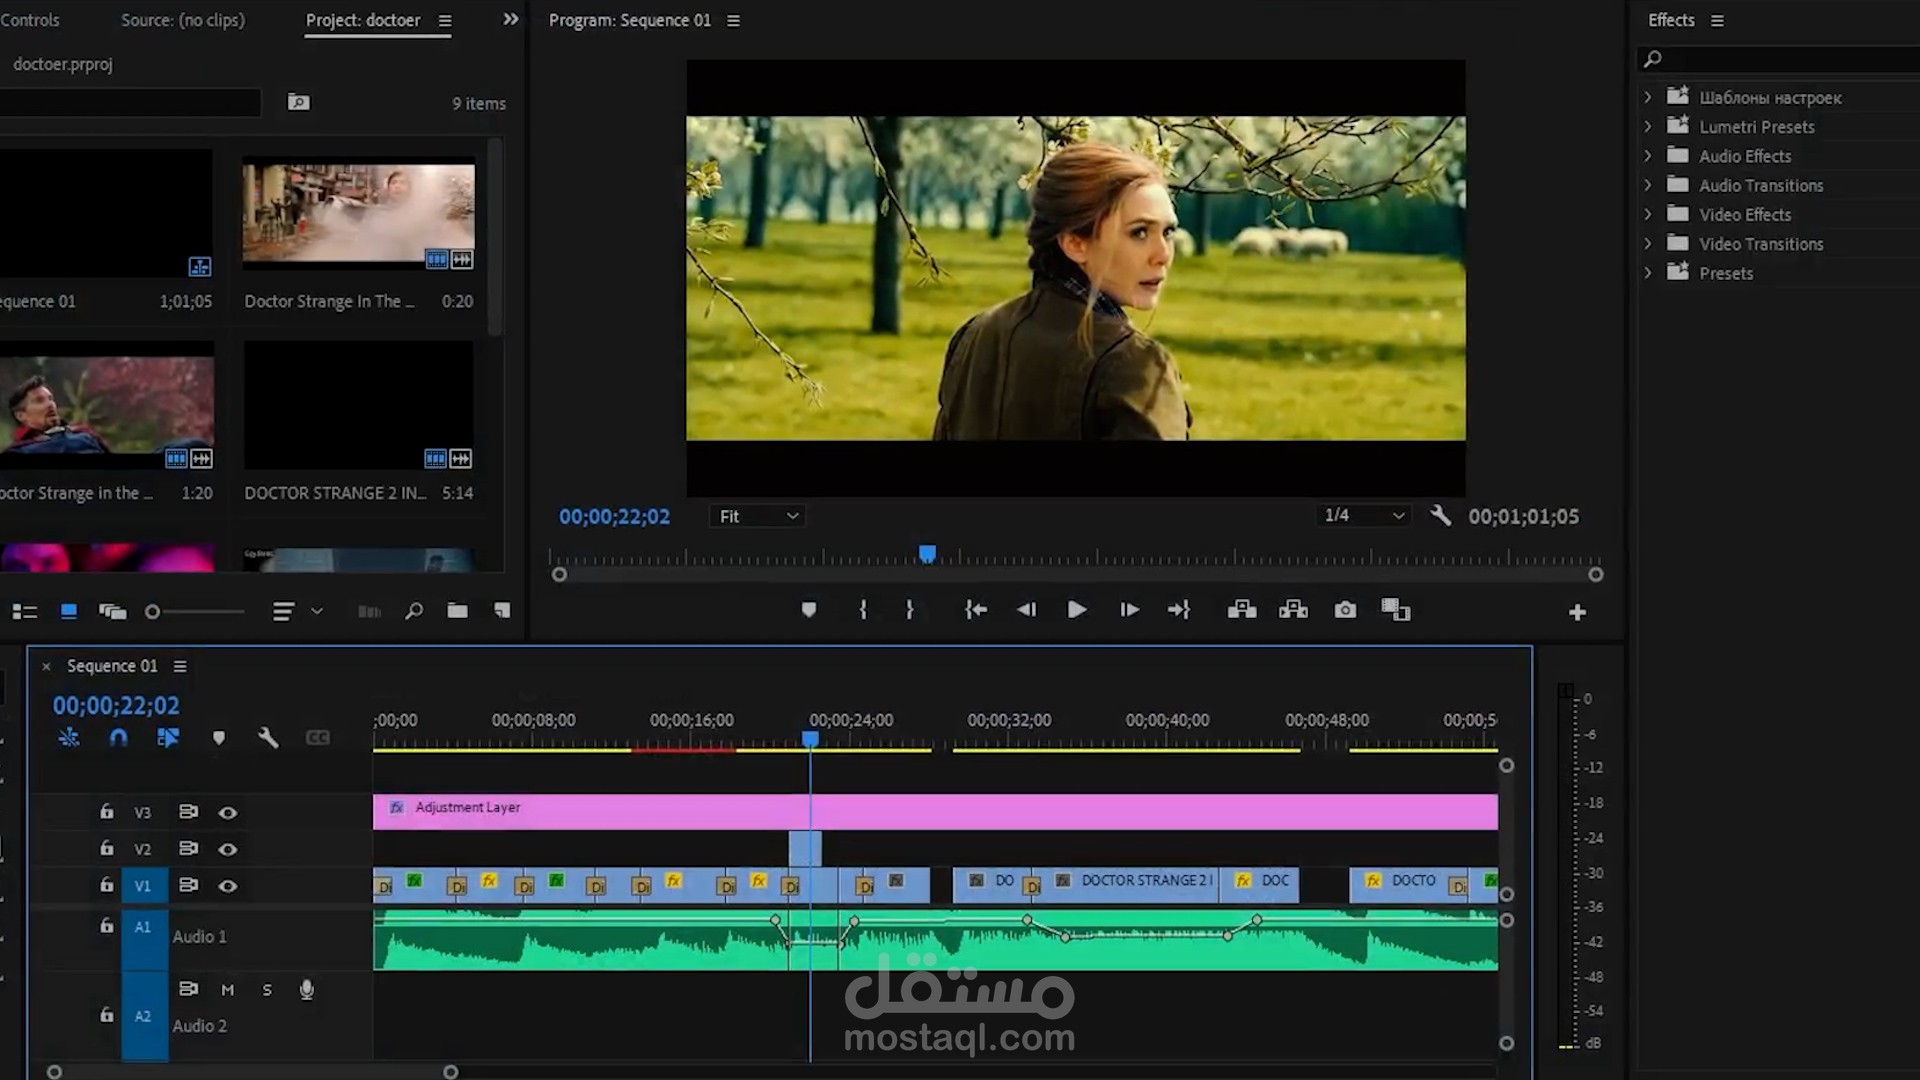Toggle V2 track output eye
The height and width of the screenshot is (1080, 1920).
(228, 849)
